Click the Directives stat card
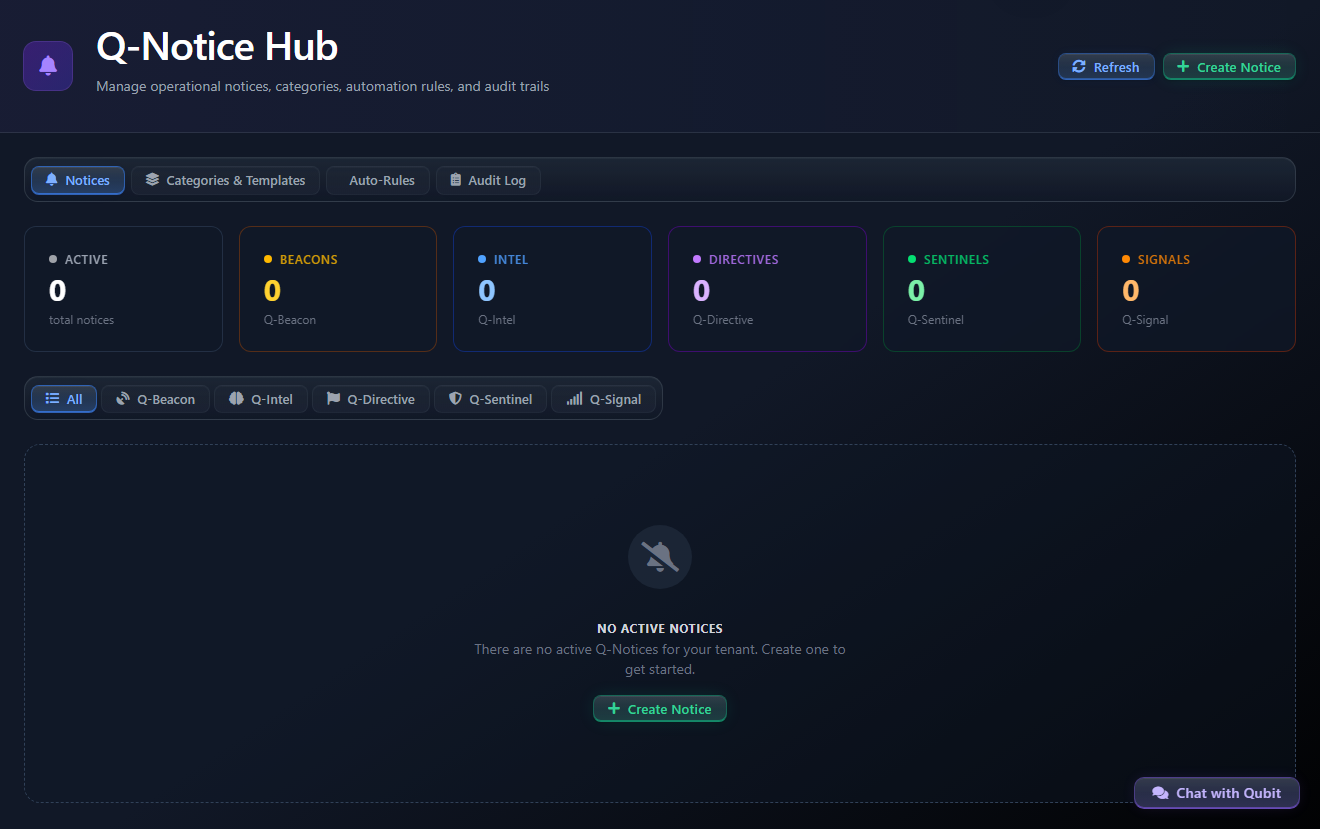The height and width of the screenshot is (829, 1320). point(767,289)
